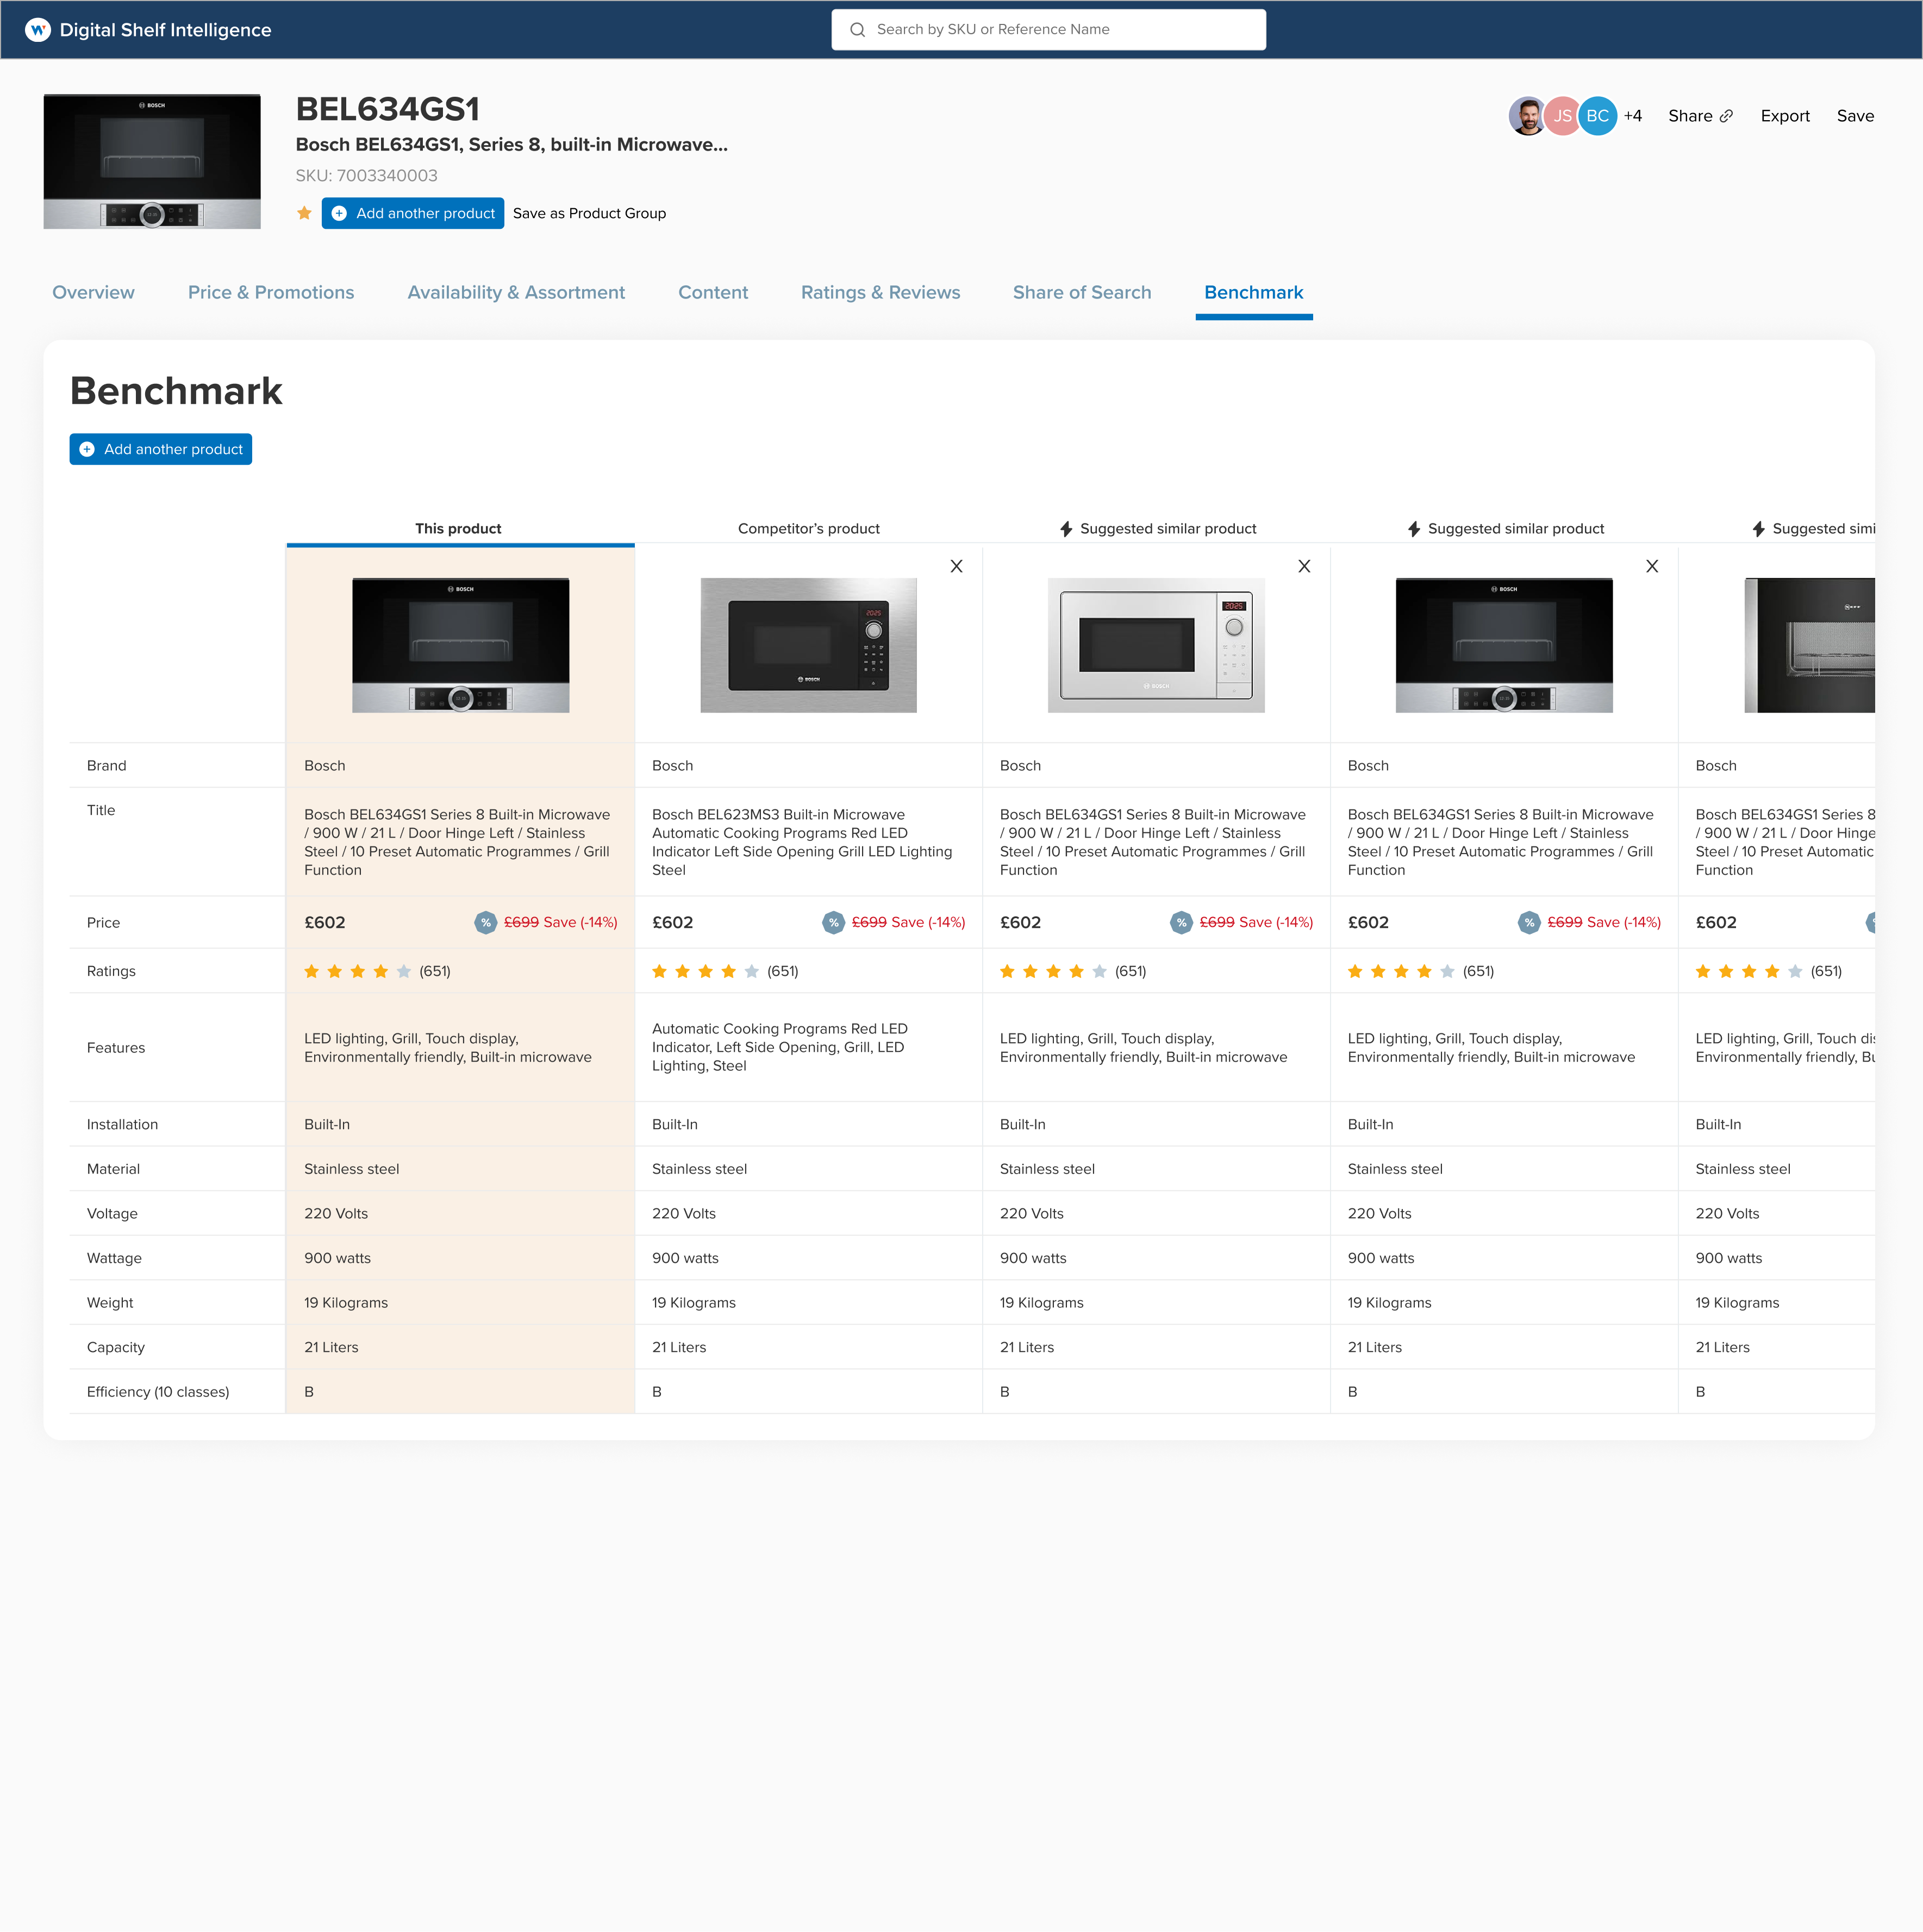The width and height of the screenshot is (1923, 1932).
Task: Switch to the Ratings & Reviews tab
Action: tap(880, 292)
